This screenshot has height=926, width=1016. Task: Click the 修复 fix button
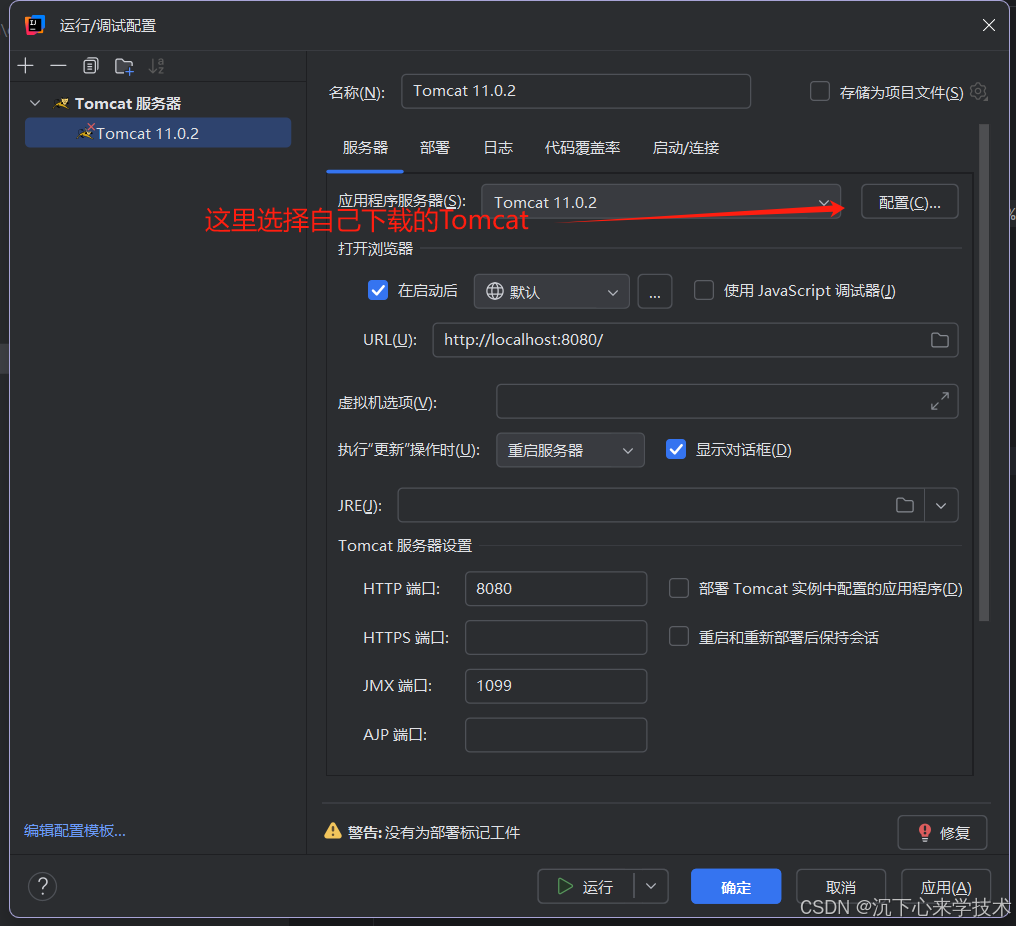(x=942, y=832)
